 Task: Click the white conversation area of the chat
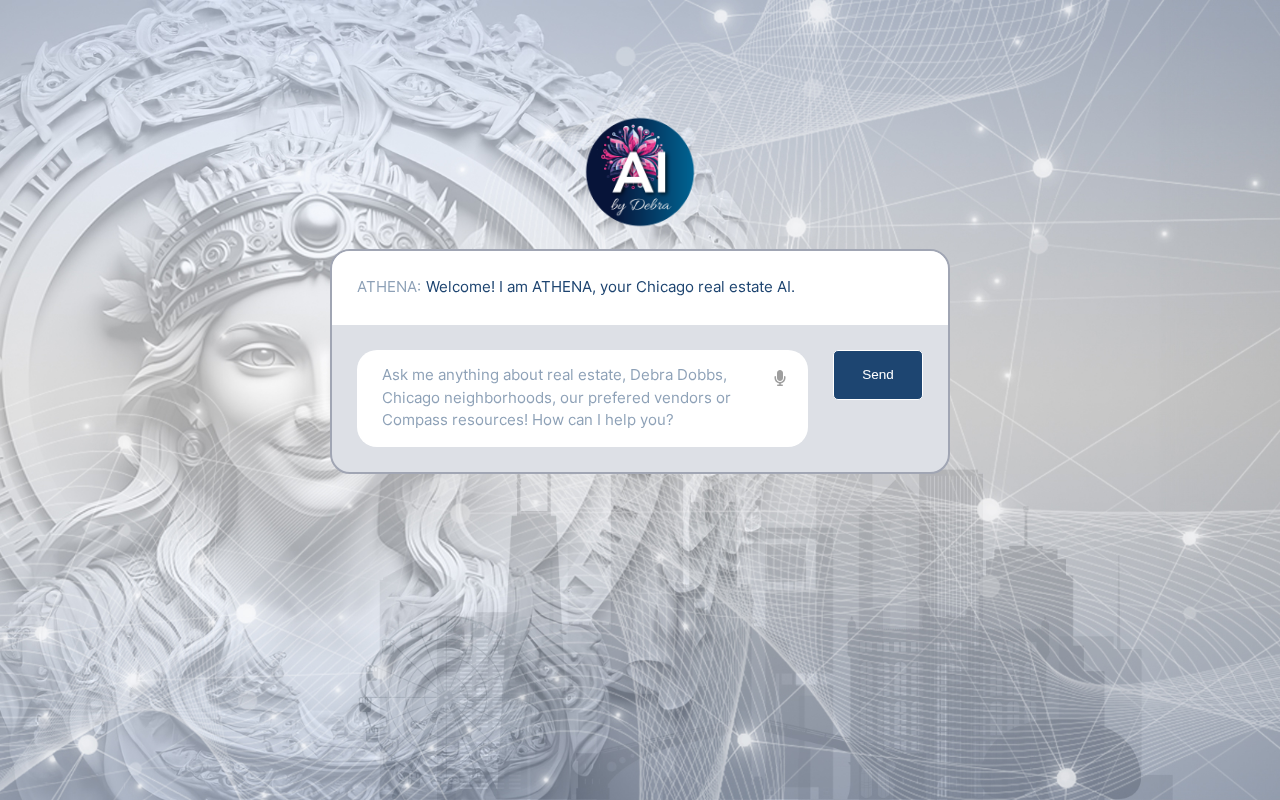click(640, 288)
